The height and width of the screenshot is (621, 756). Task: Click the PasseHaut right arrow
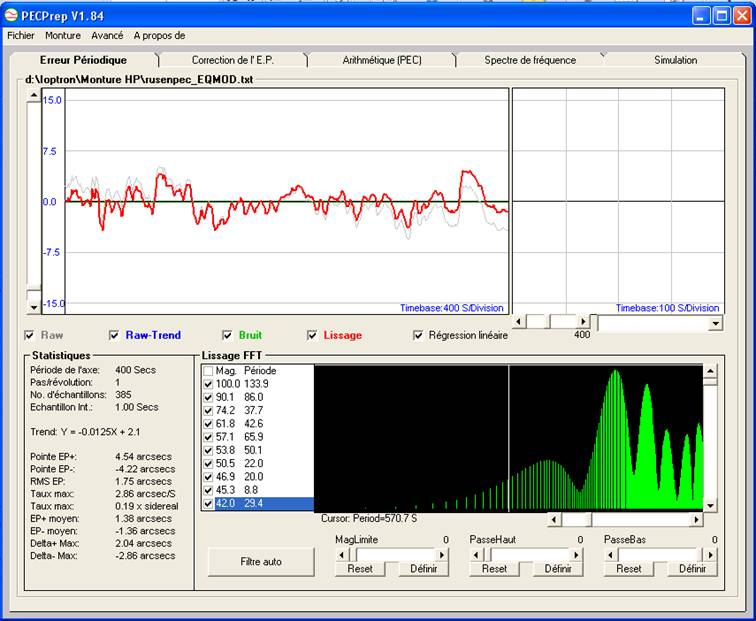coord(577,554)
